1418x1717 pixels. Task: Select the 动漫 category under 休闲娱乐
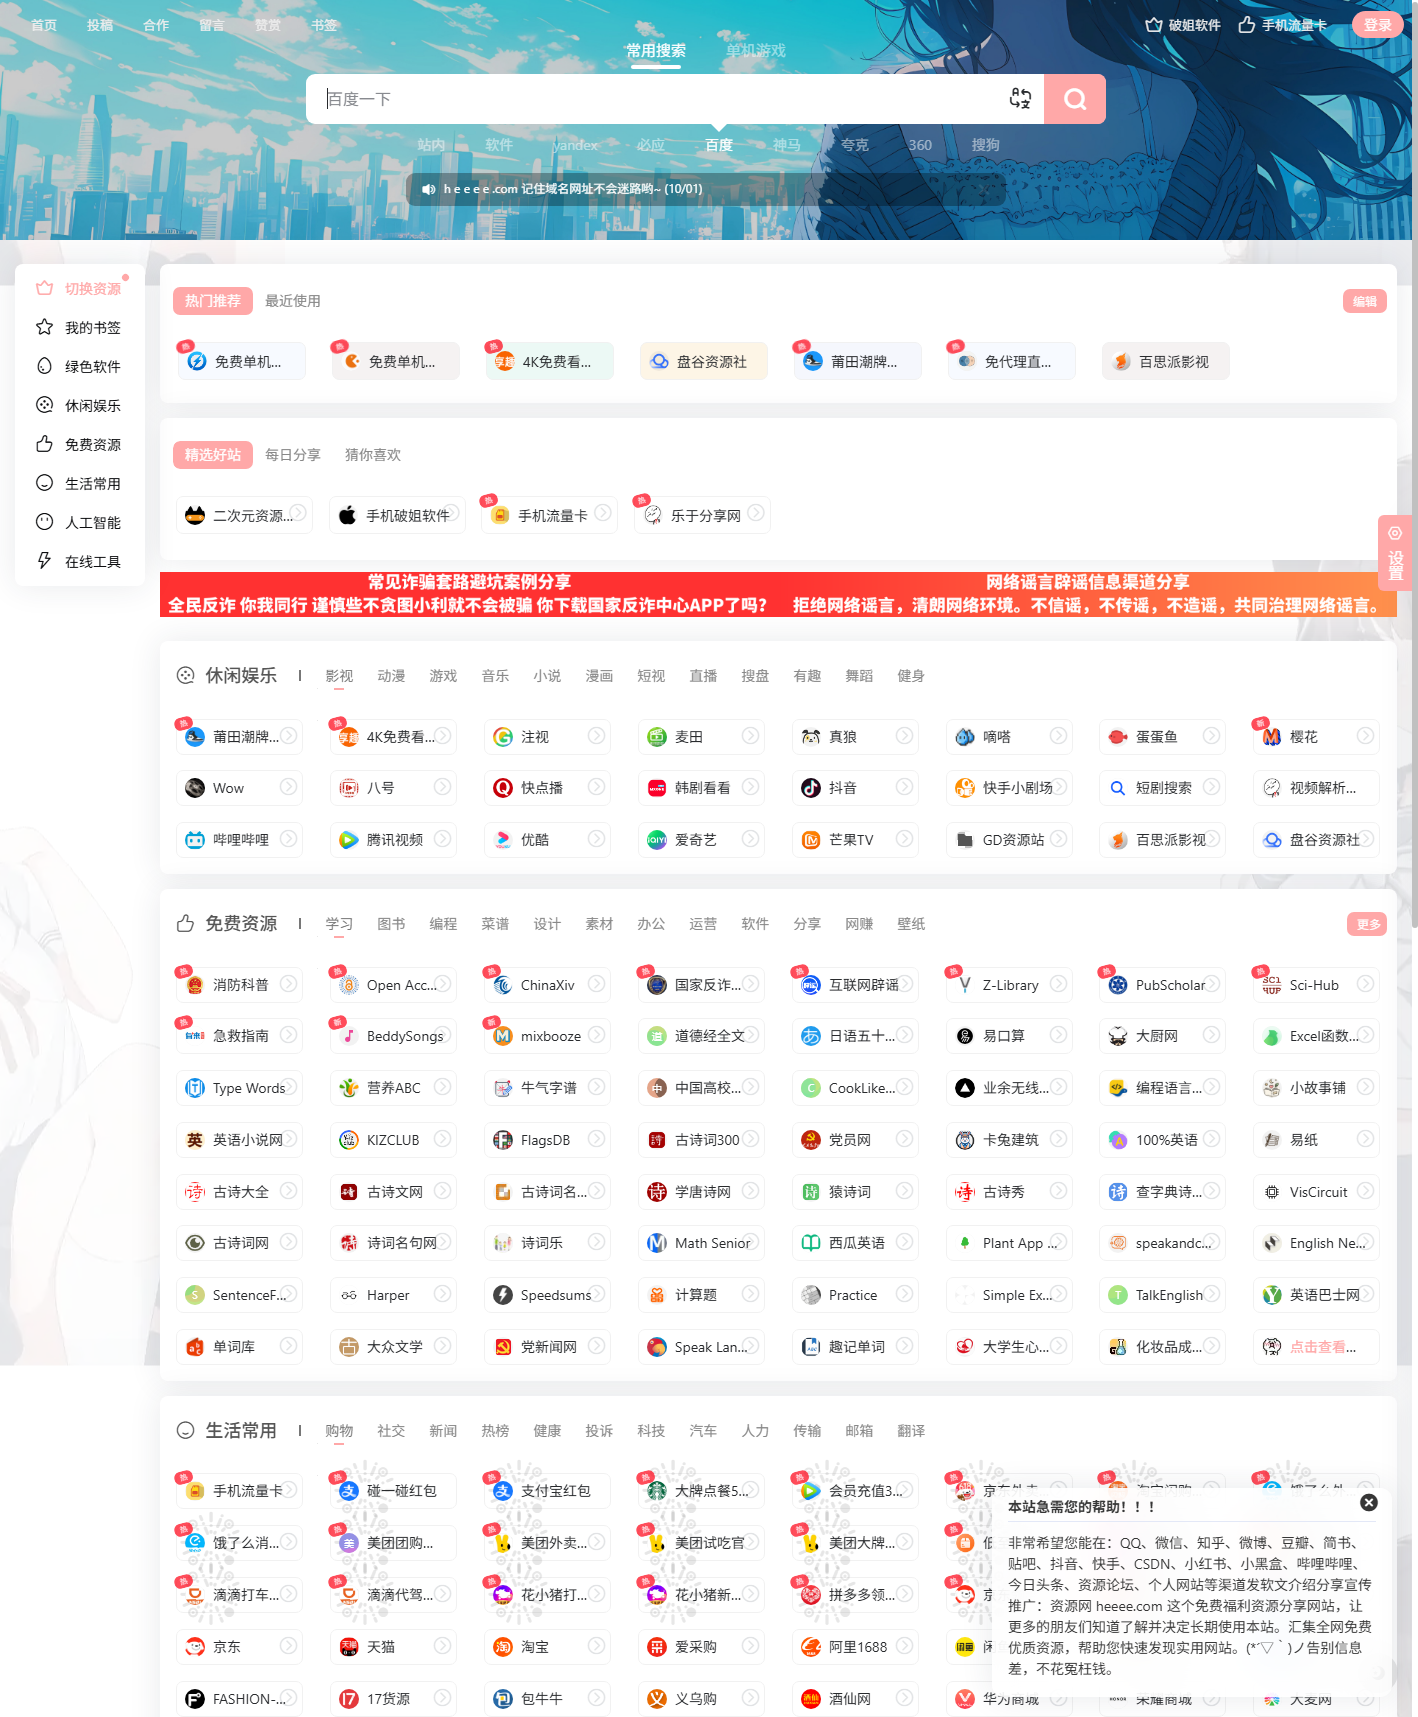pos(391,676)
